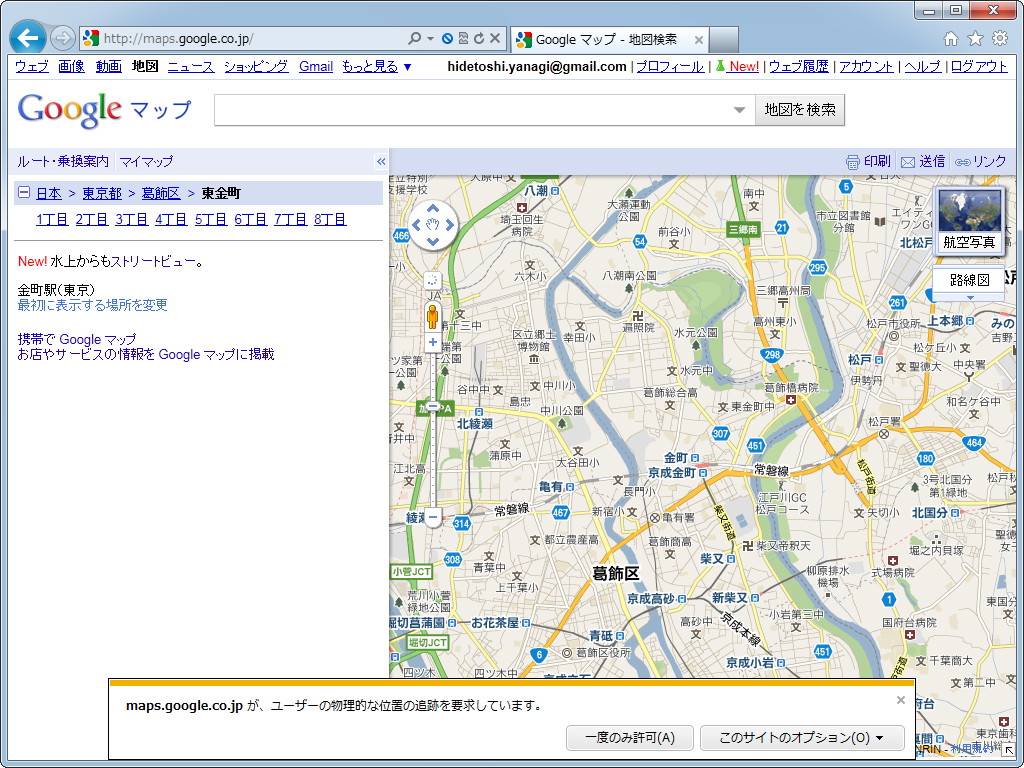Image resolution: width=1024 pixels, height=768 pixels.
Task: Click the zoom slider handle
Action: 432,406
